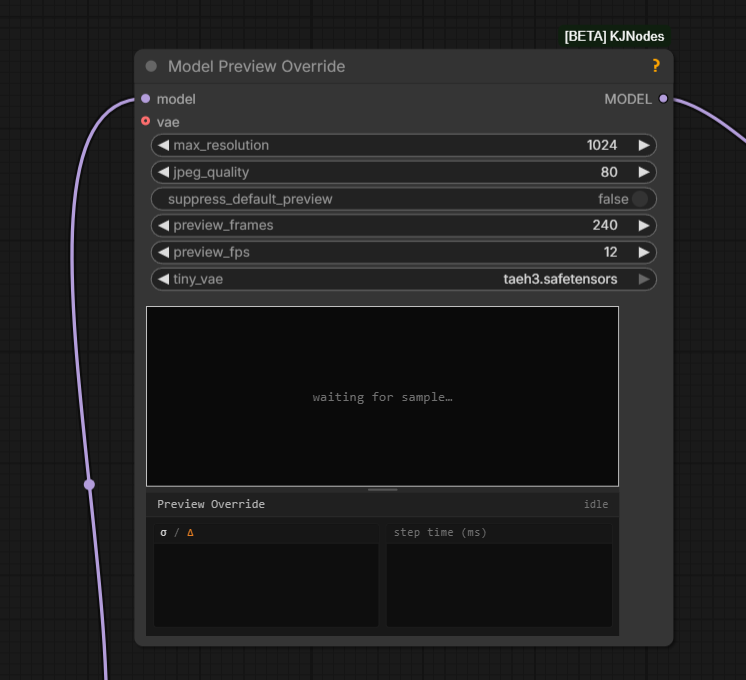
Task: Collapse node using the gray title dot
Action: [151, 66]
